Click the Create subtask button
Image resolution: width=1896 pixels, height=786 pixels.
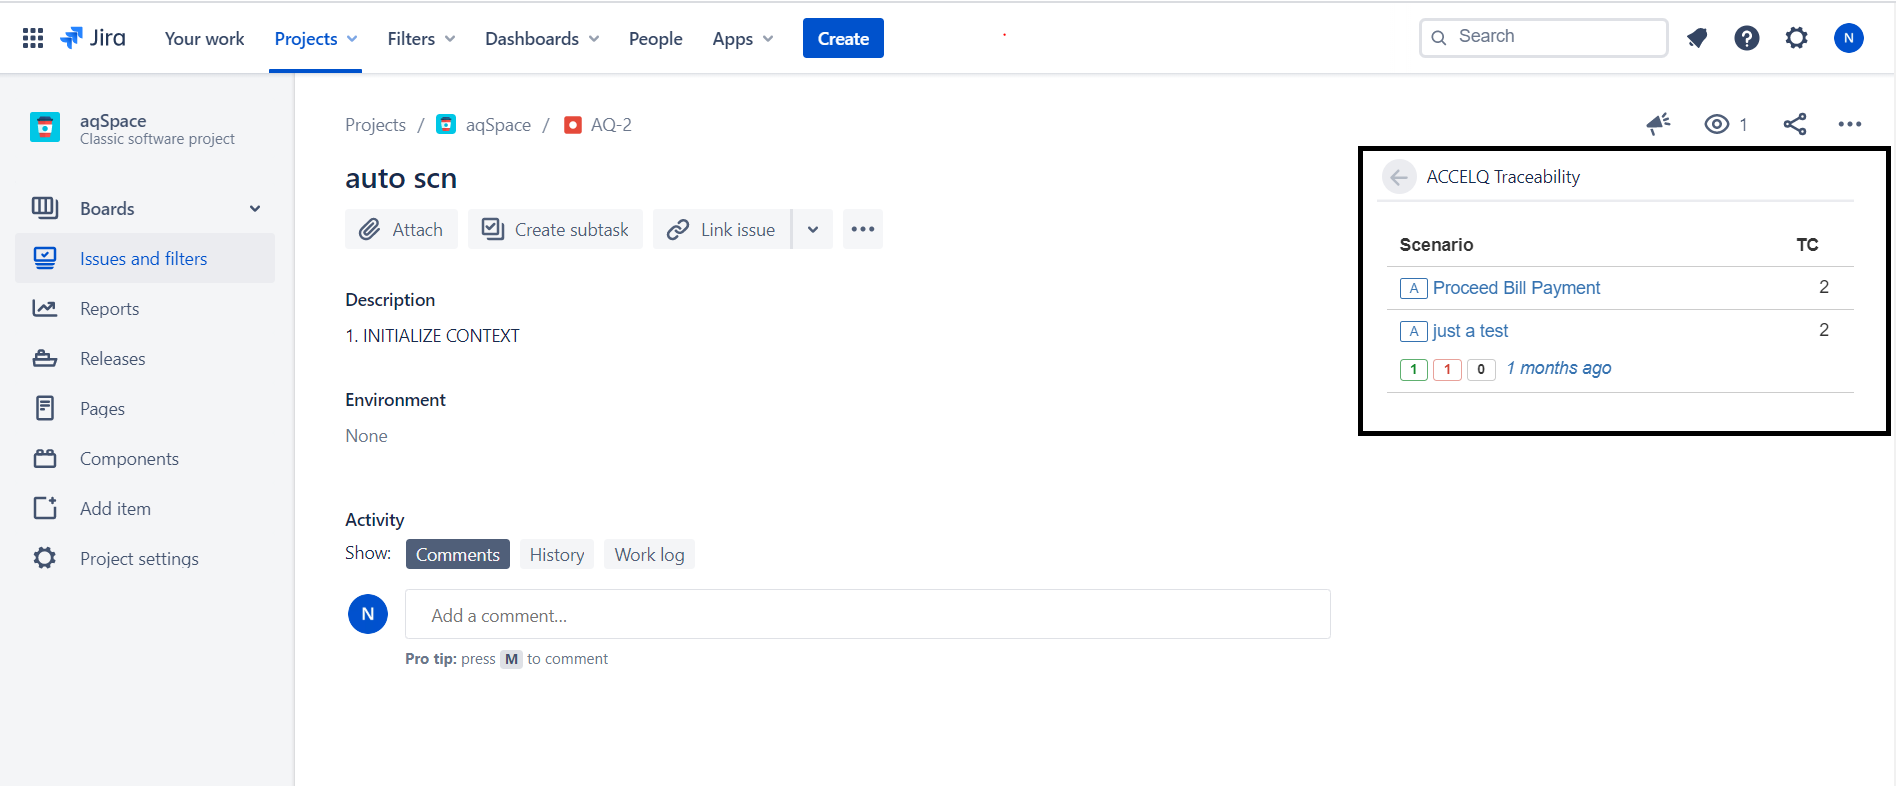pyautogui.click(x=555, y=229)
